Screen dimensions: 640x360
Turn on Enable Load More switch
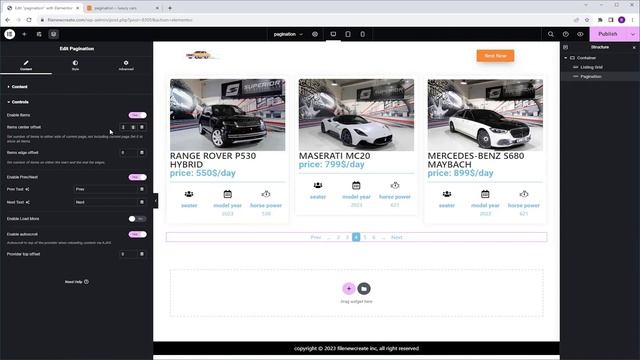pyautogui.click(x=137, y=219)
